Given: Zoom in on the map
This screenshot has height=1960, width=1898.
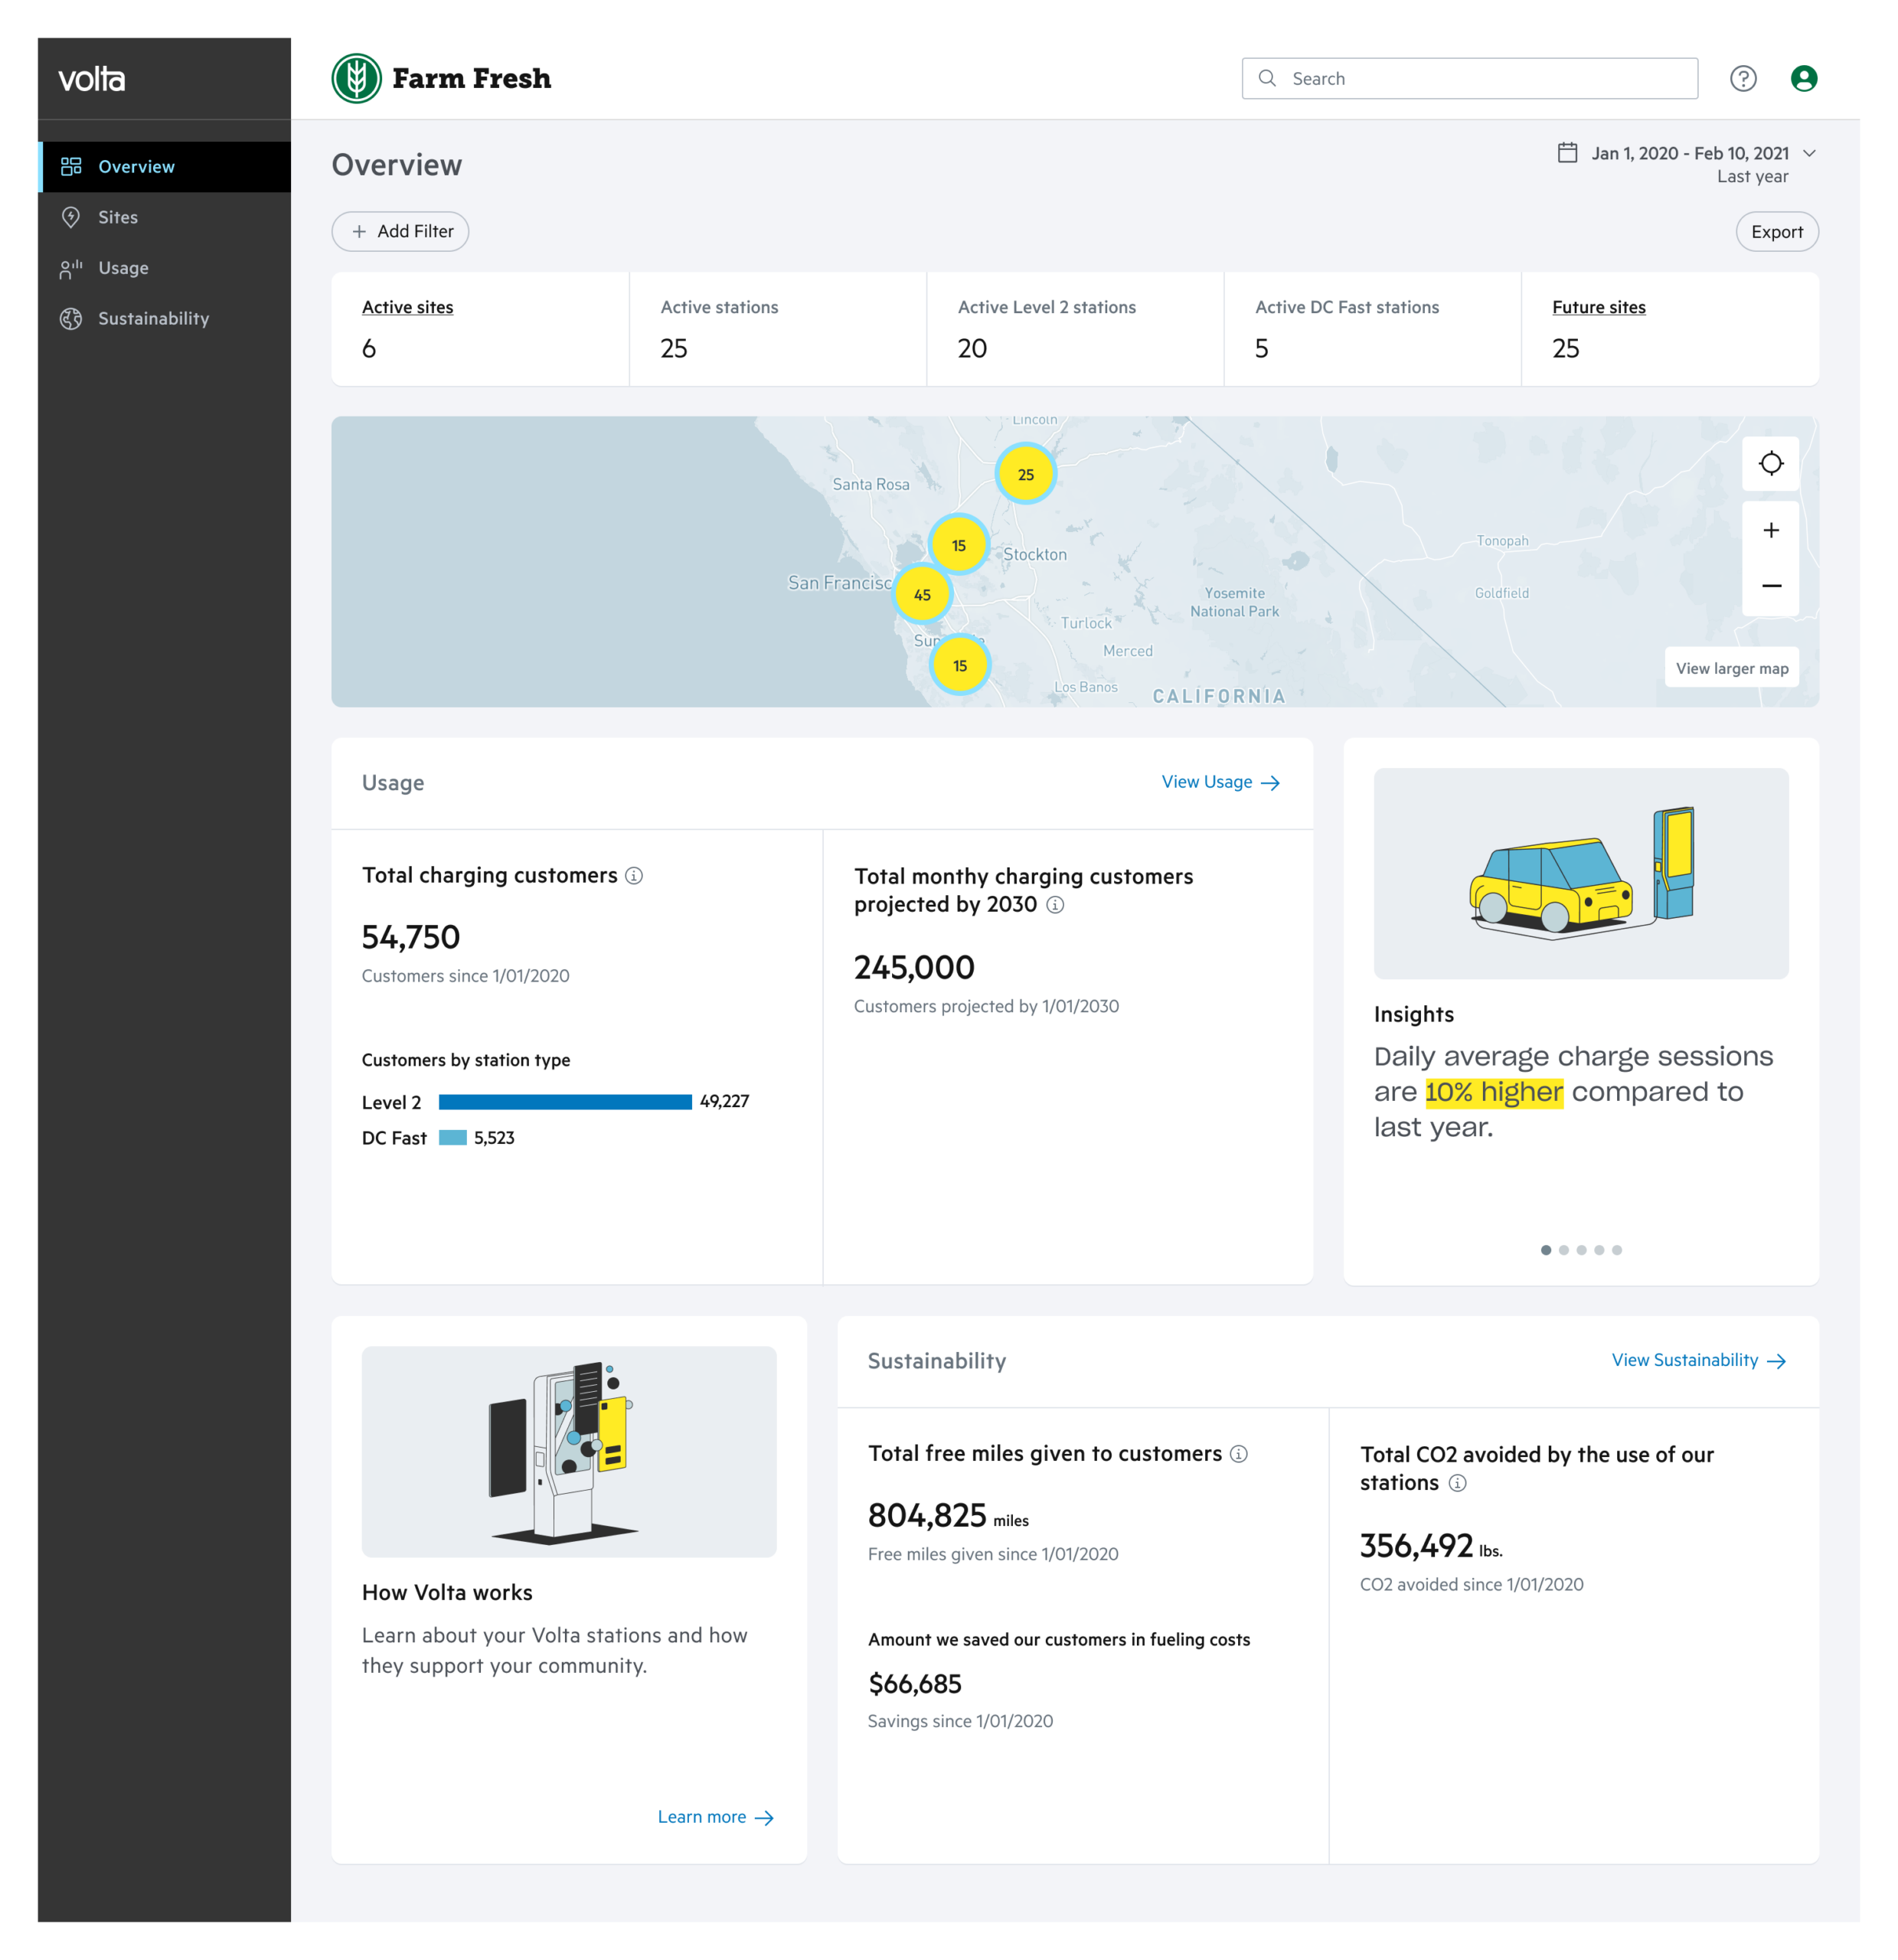Looking at the screenshot, I should pos(1770,530).
